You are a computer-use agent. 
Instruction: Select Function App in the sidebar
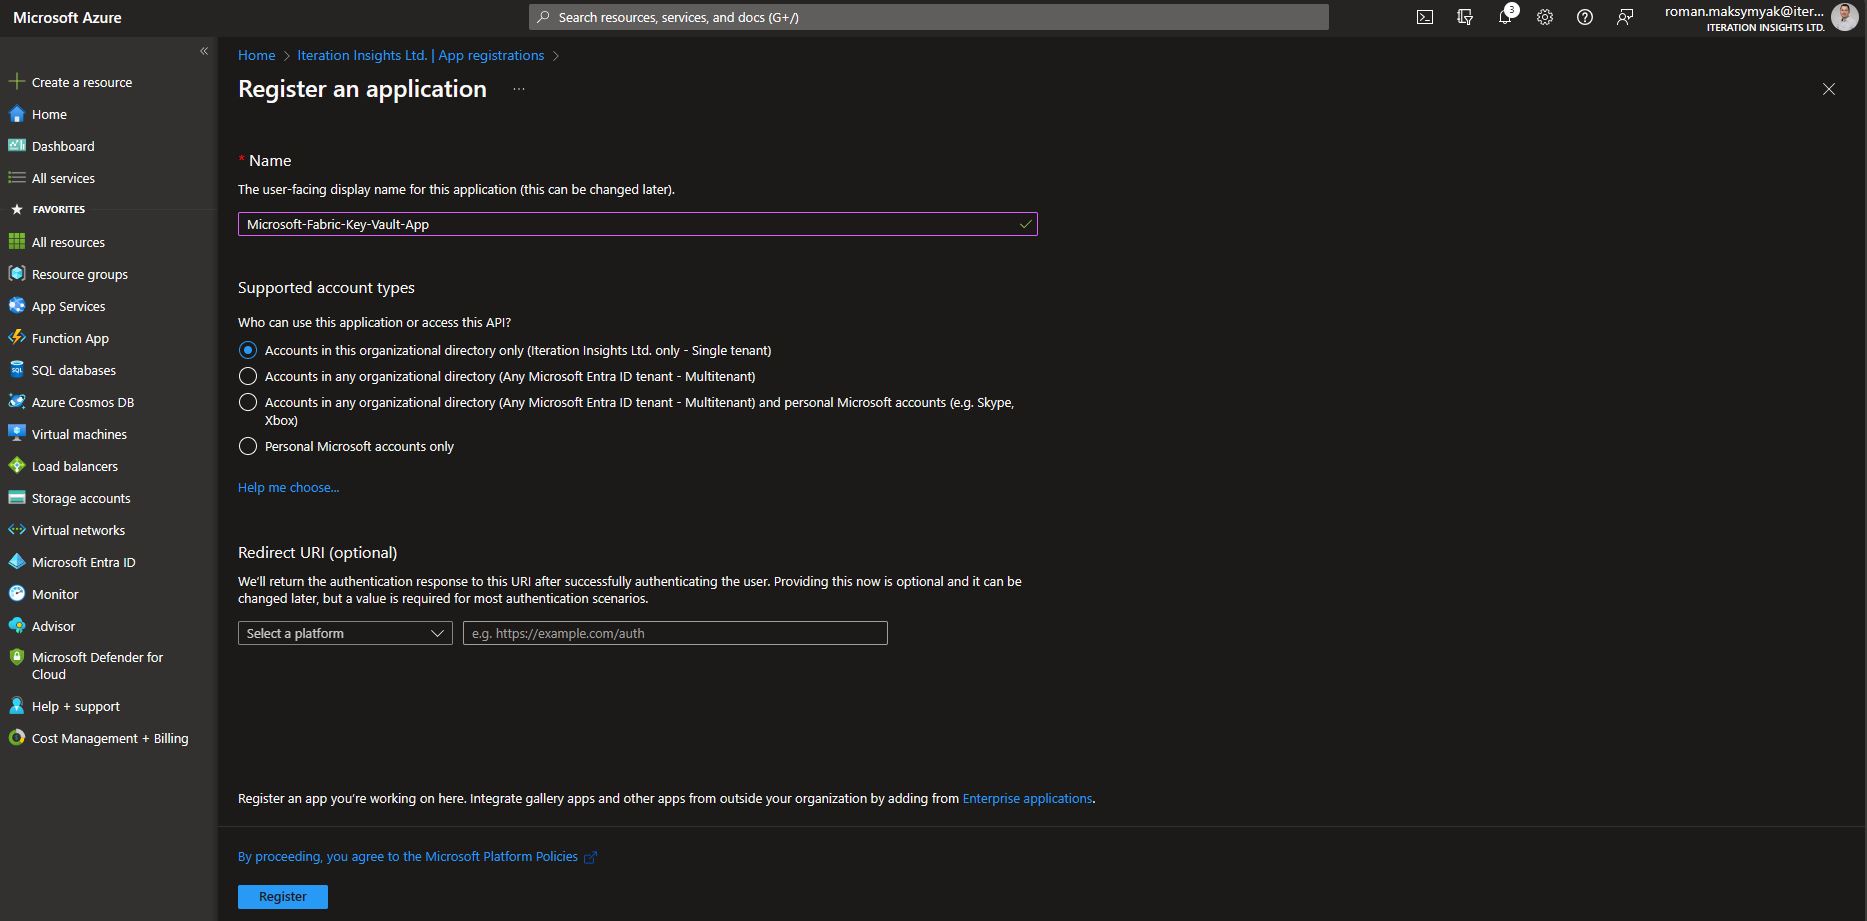point(70,338)
